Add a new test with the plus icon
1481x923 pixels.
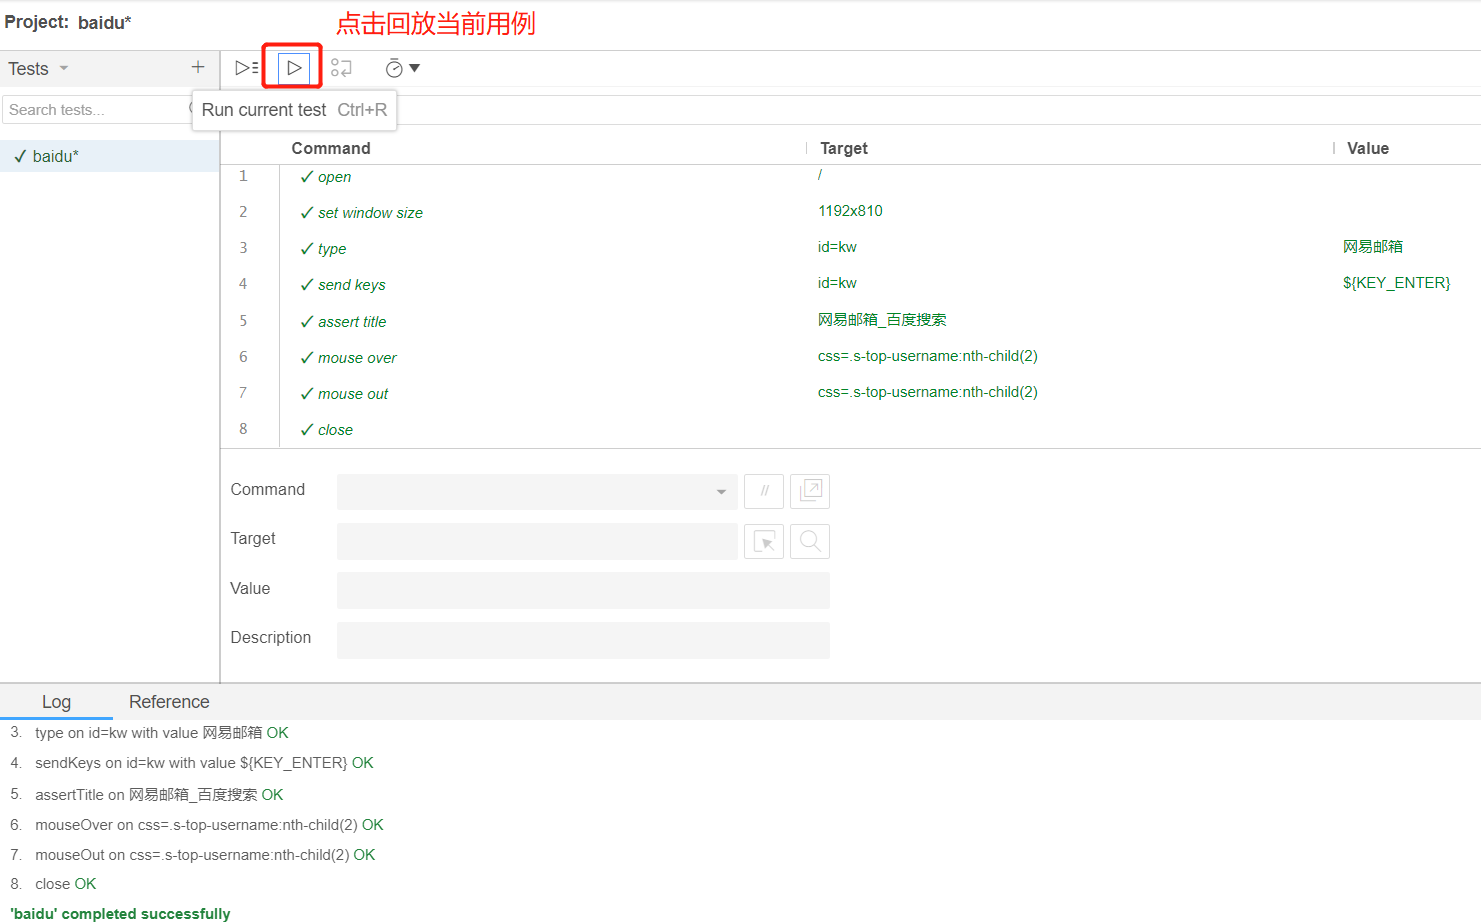[197, 67]
